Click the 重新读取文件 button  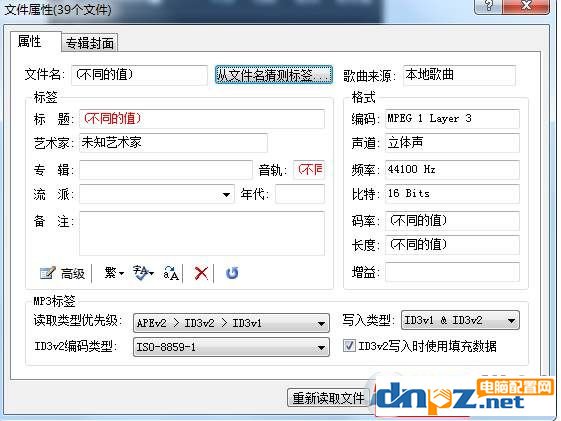point(328,398)
